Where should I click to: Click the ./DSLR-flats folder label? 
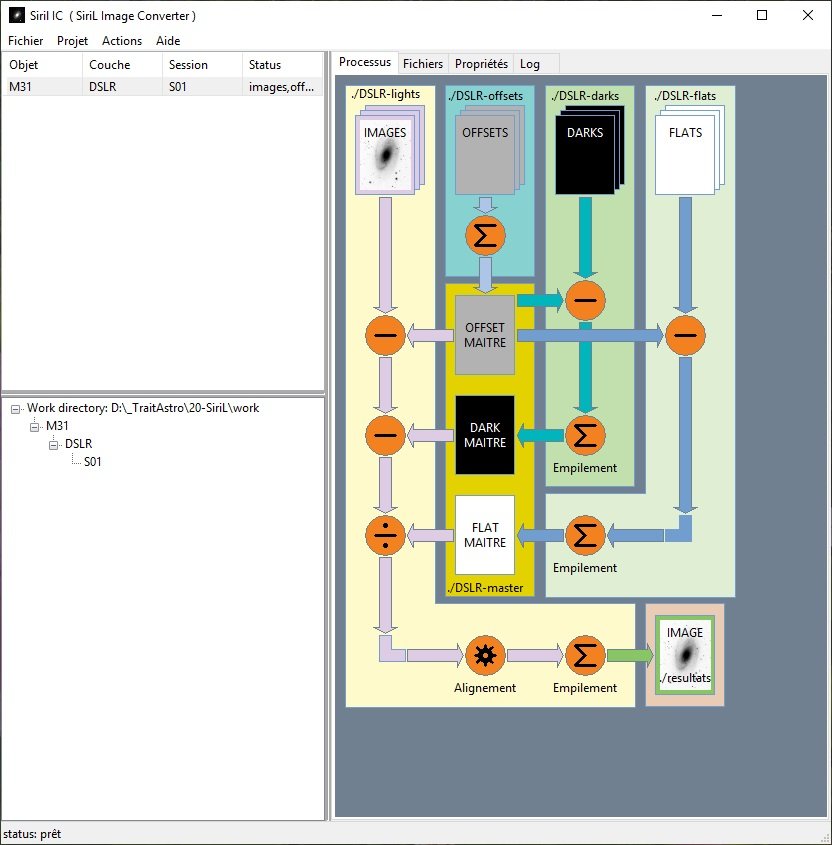pyautogui.click(x=685, y=96)
